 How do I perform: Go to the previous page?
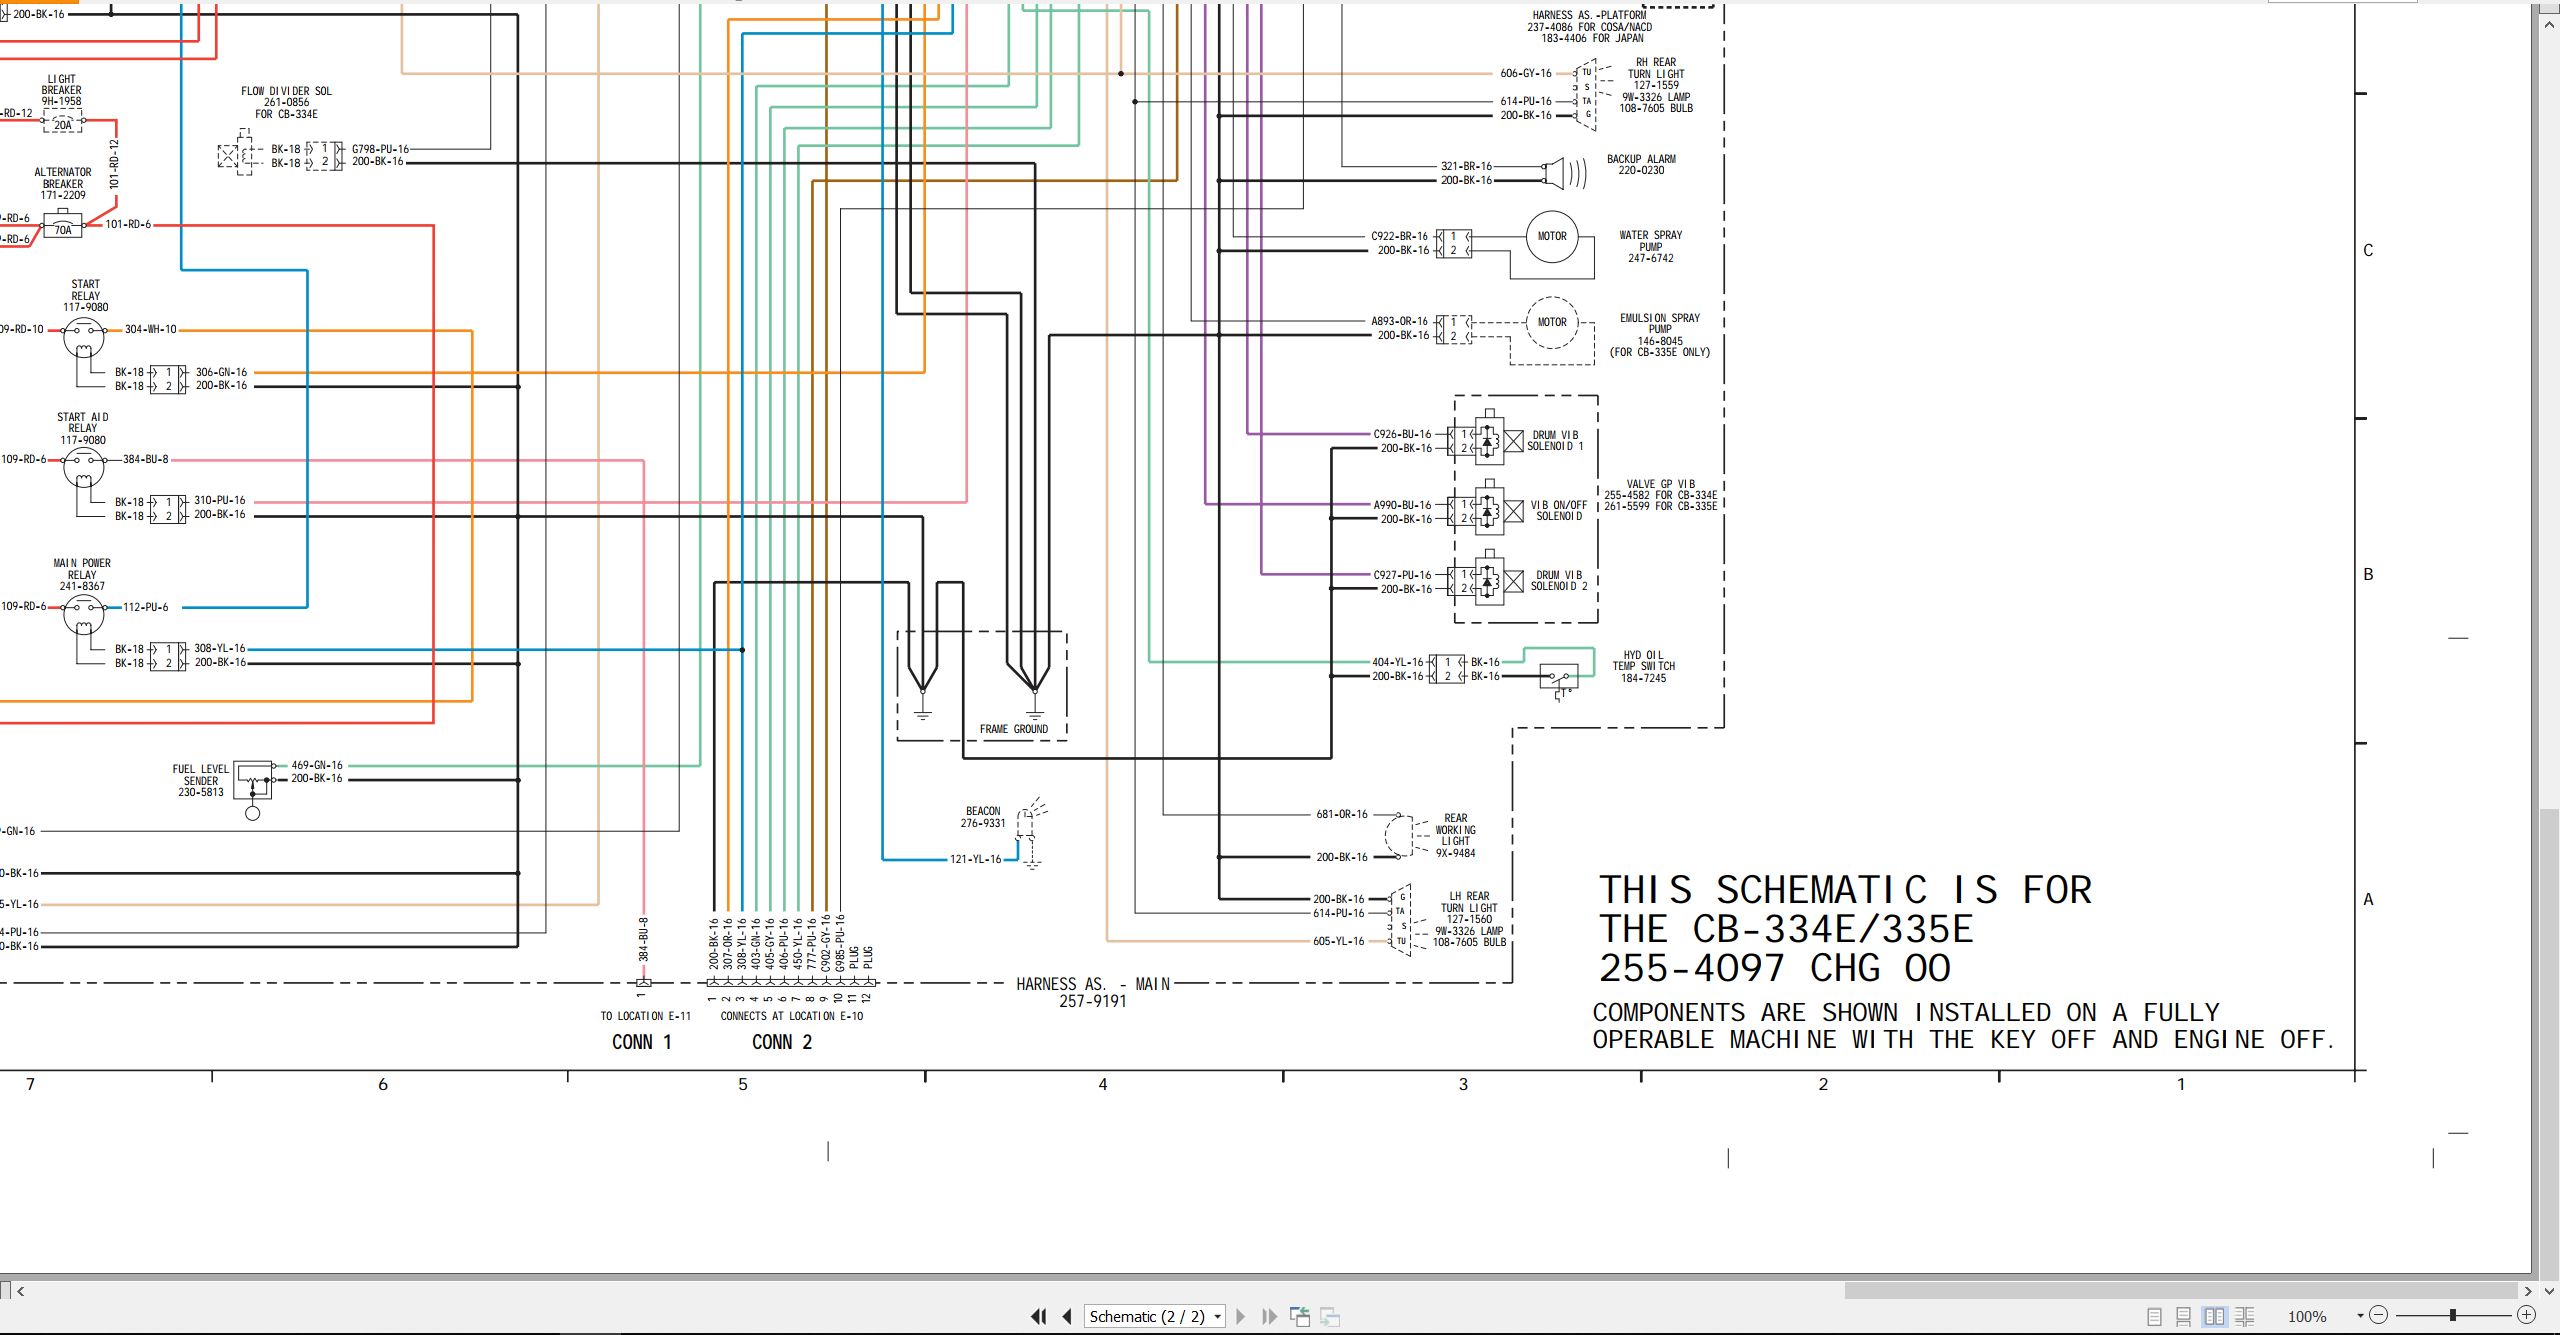[1067, 1316]
